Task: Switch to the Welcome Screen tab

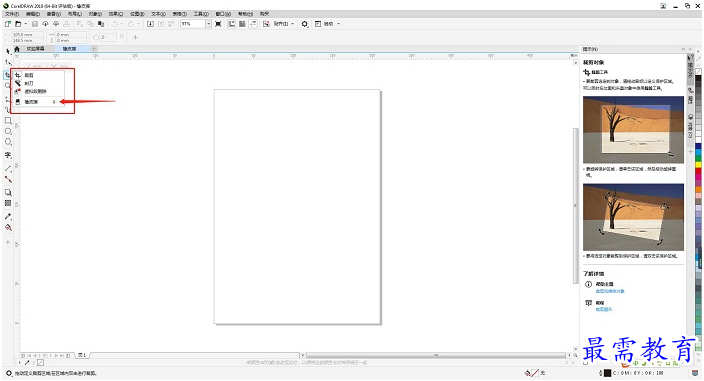Action: coord(35,48)
